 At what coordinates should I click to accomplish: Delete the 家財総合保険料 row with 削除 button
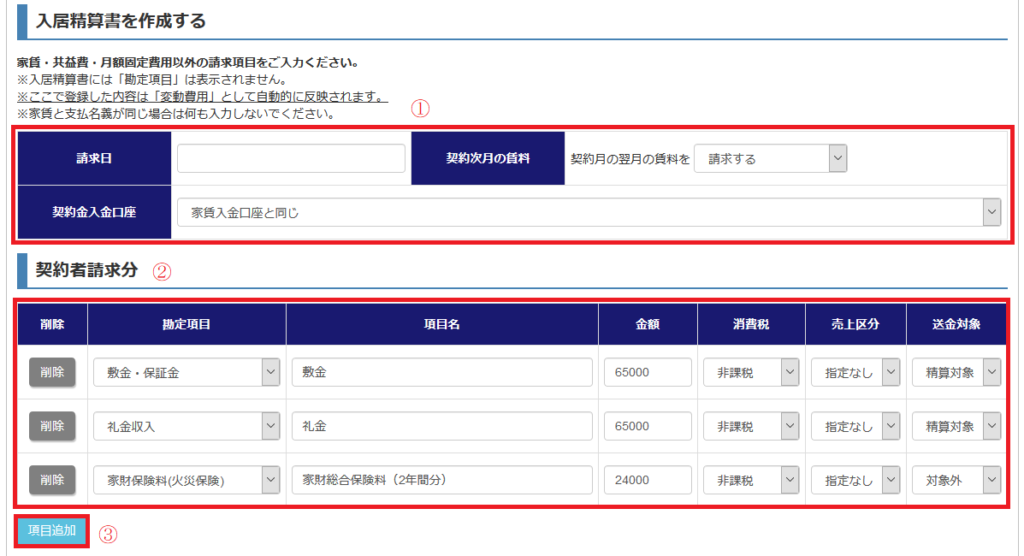tap(52, 480)
